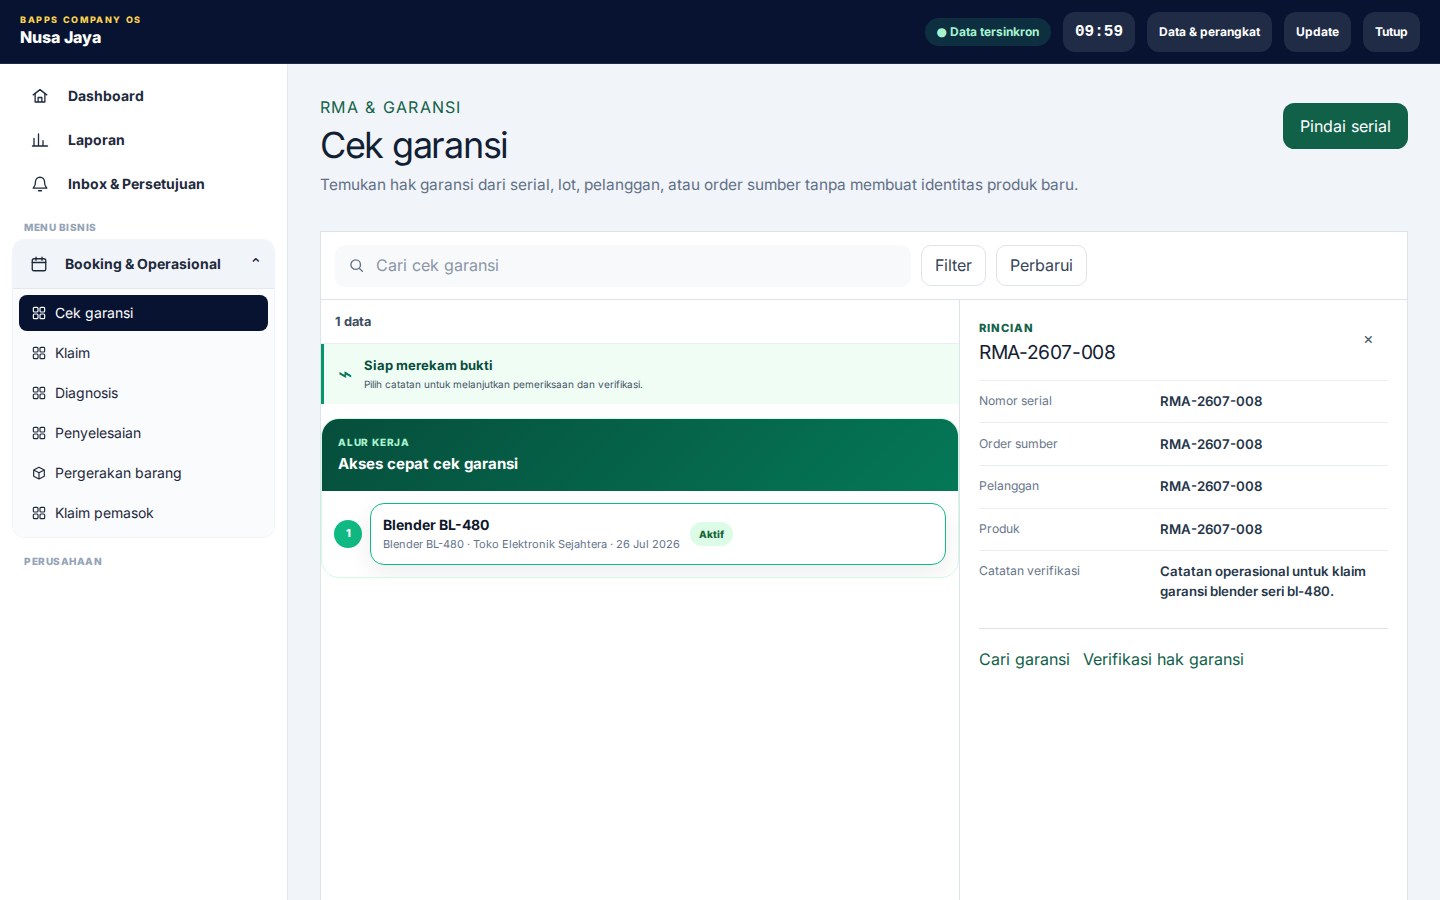Click the Inbox & Persetujuan bell icon

(40, 184)
